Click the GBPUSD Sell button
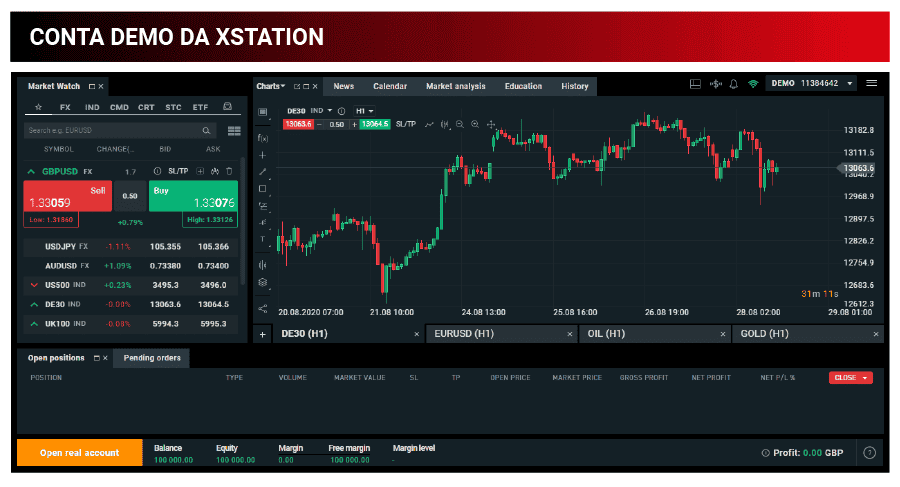Image resolution: width=900 pixels, height=487 pixels. click(x=67, y=196)
